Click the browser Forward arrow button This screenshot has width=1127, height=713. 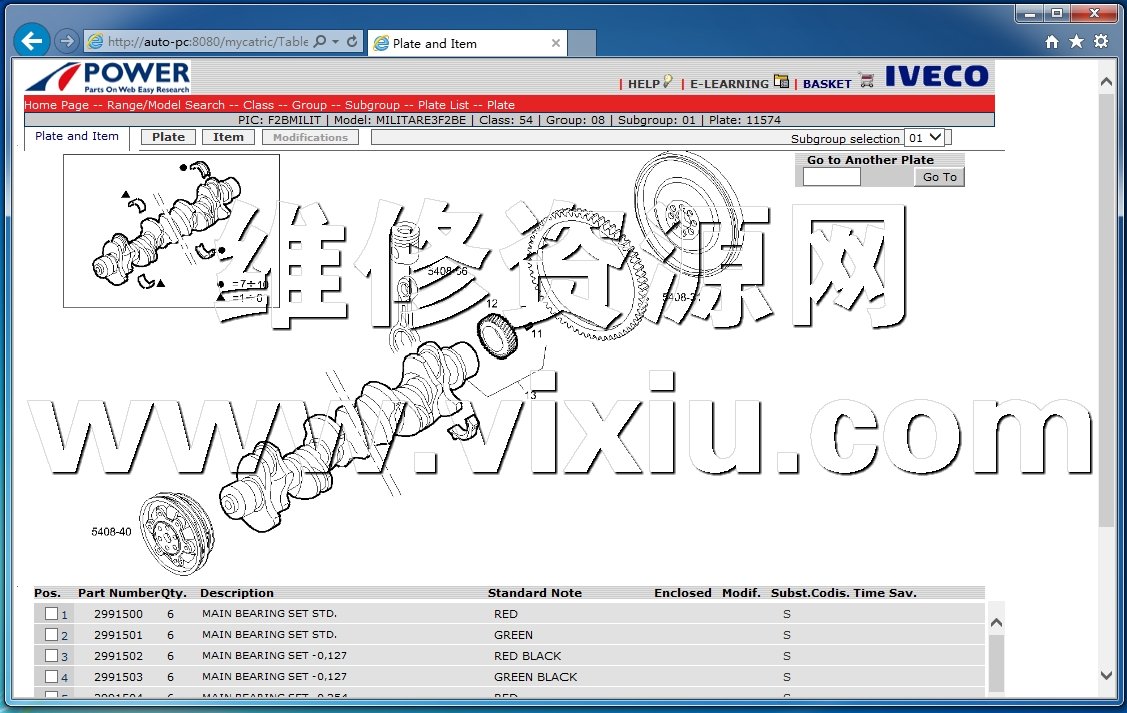click(x=66, y=41)
